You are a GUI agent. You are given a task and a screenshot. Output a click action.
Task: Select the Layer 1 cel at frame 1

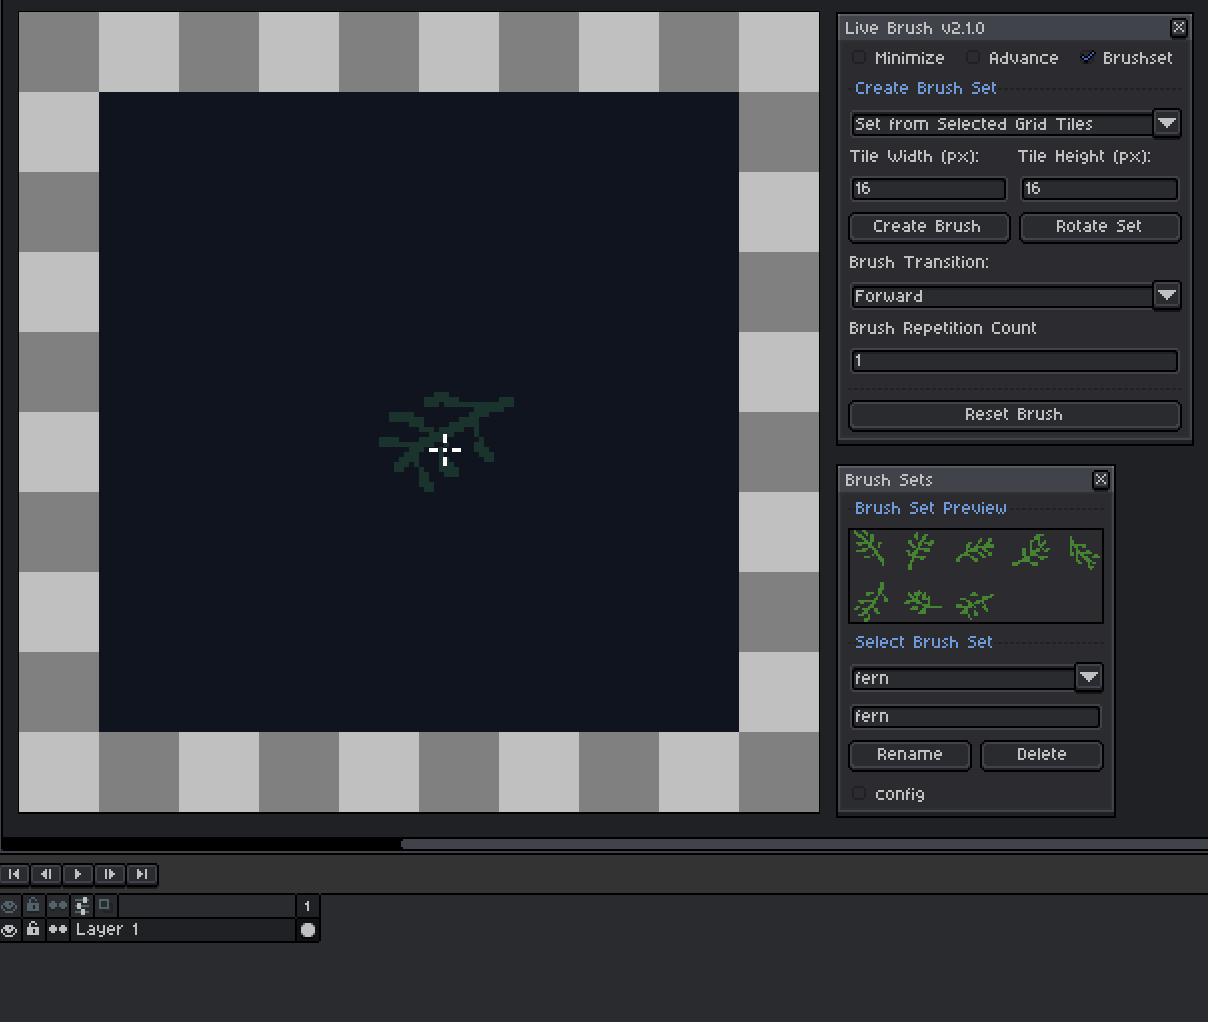(307, 930)
